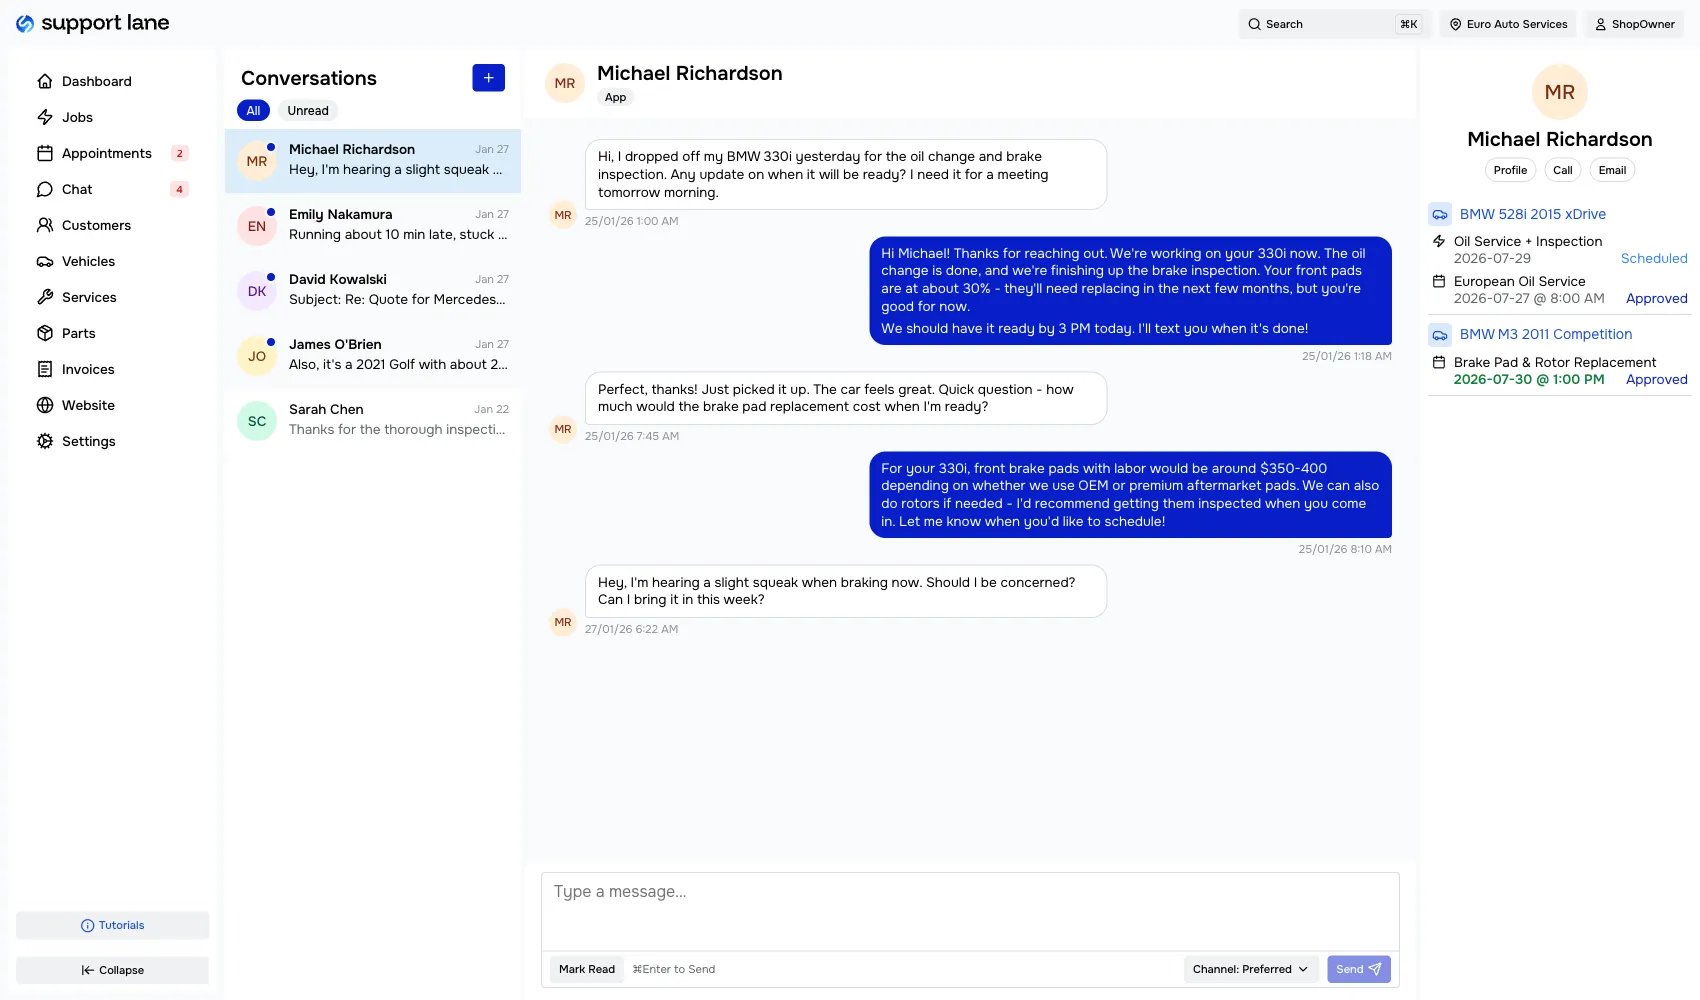Click Euro Auto Services shop selector

(x=1508, y=24)
